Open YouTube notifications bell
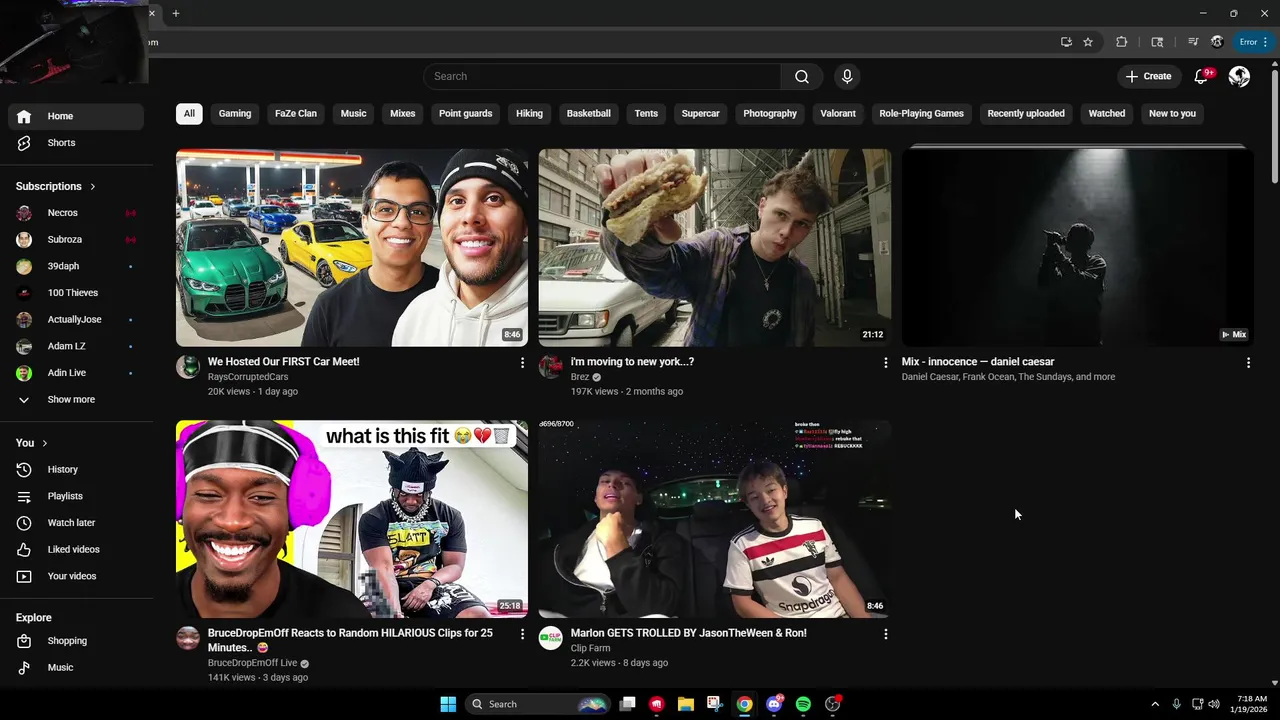The image size is (1280, 720). tap(1202, 77)
